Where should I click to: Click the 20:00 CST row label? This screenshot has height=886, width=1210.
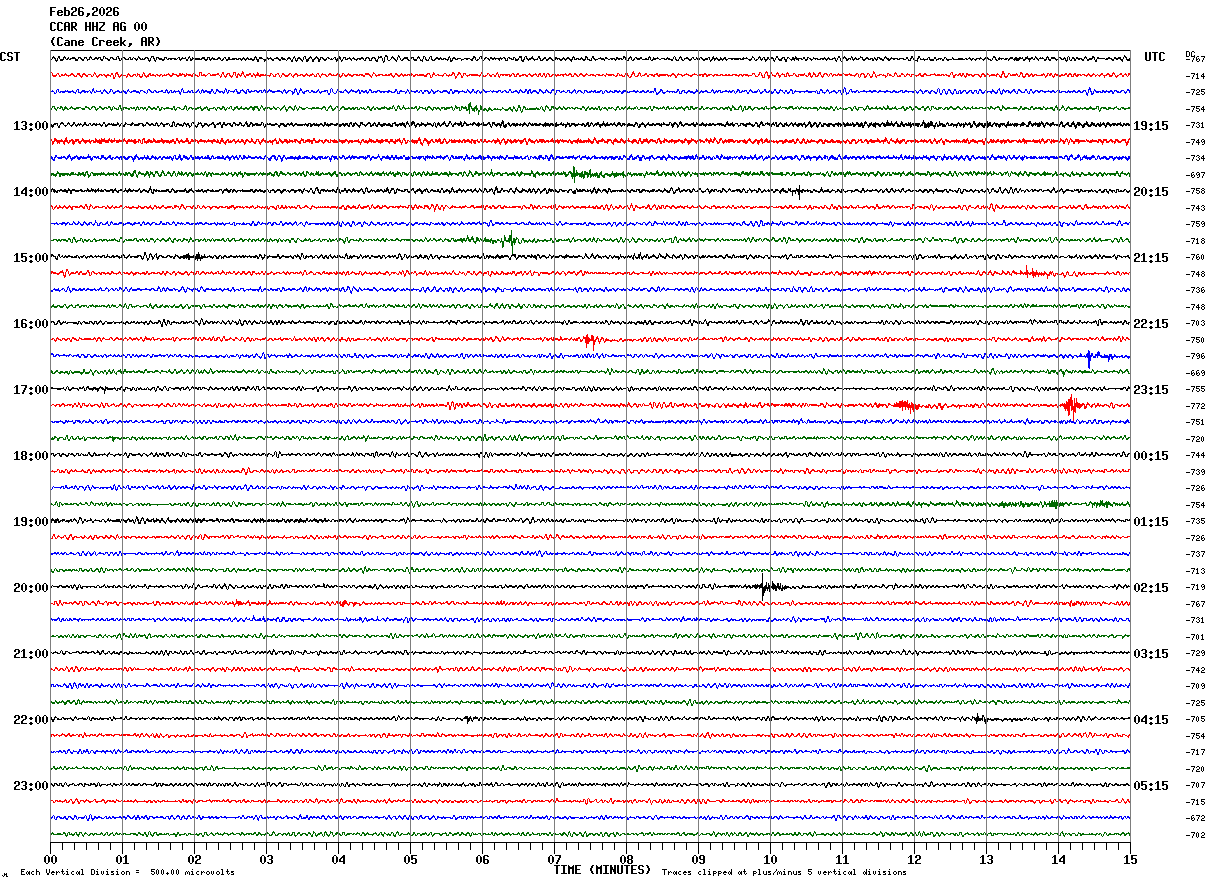[30, 587]
